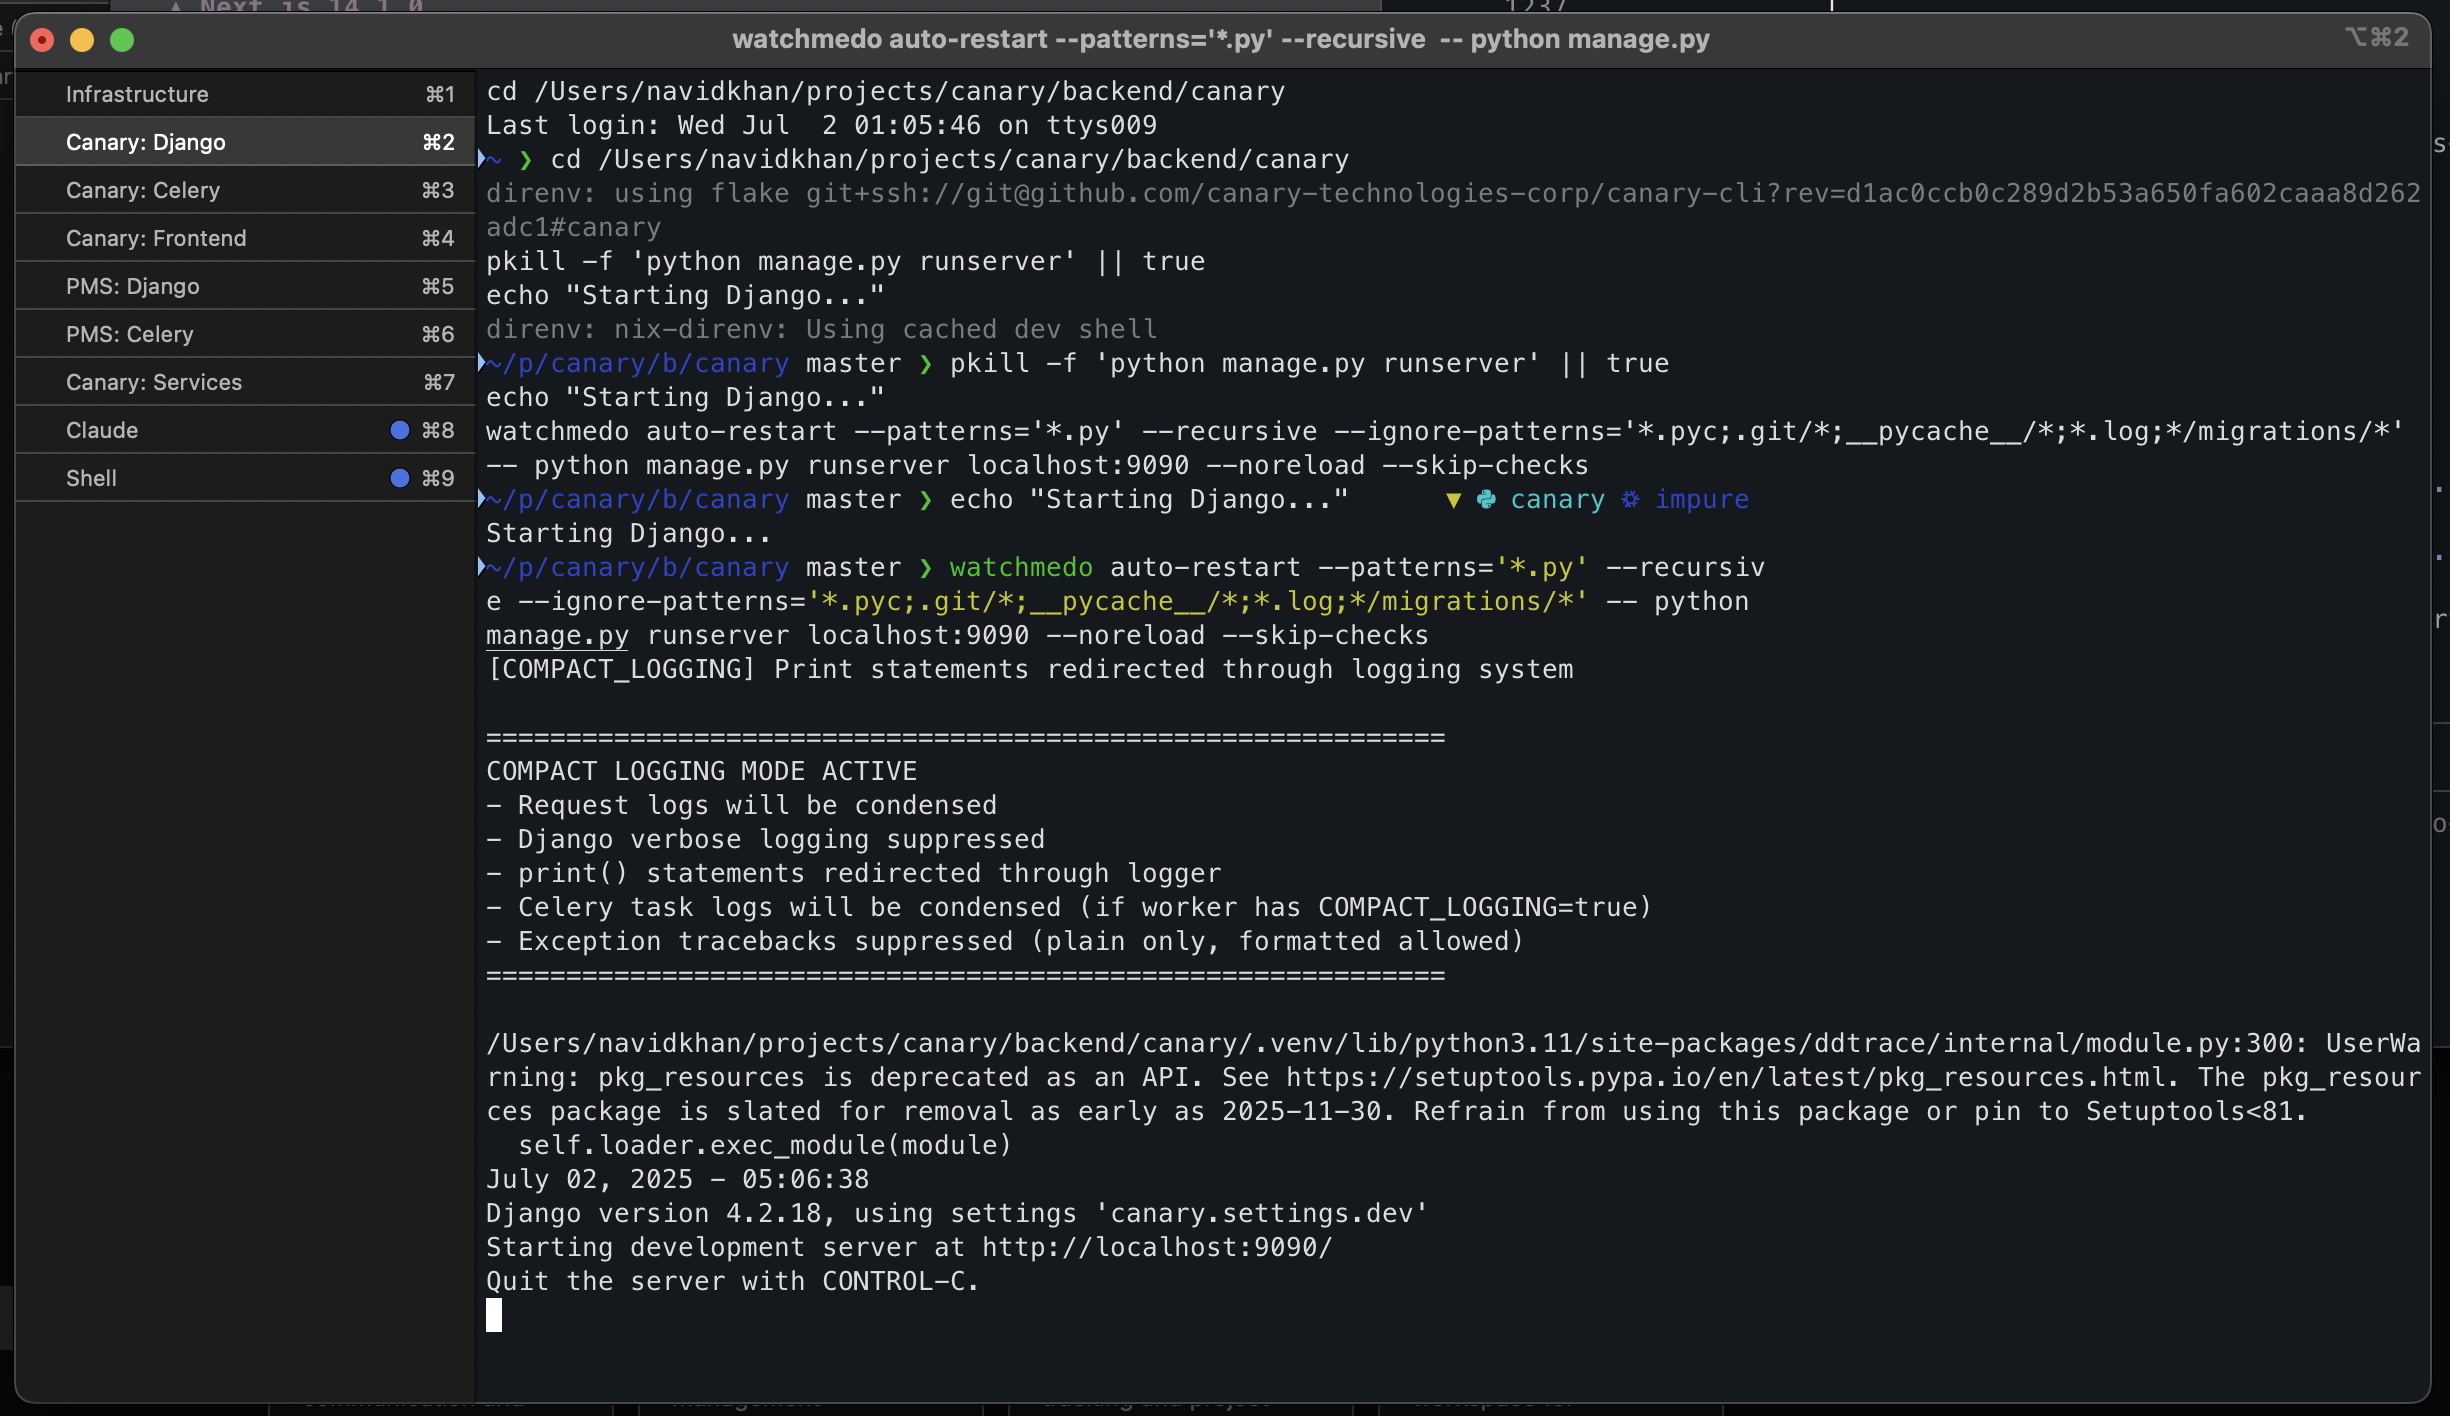2450x1416 pixels.
Task: Click the github.com canary-cli flake URL
Action: [x=1400, y=193]
